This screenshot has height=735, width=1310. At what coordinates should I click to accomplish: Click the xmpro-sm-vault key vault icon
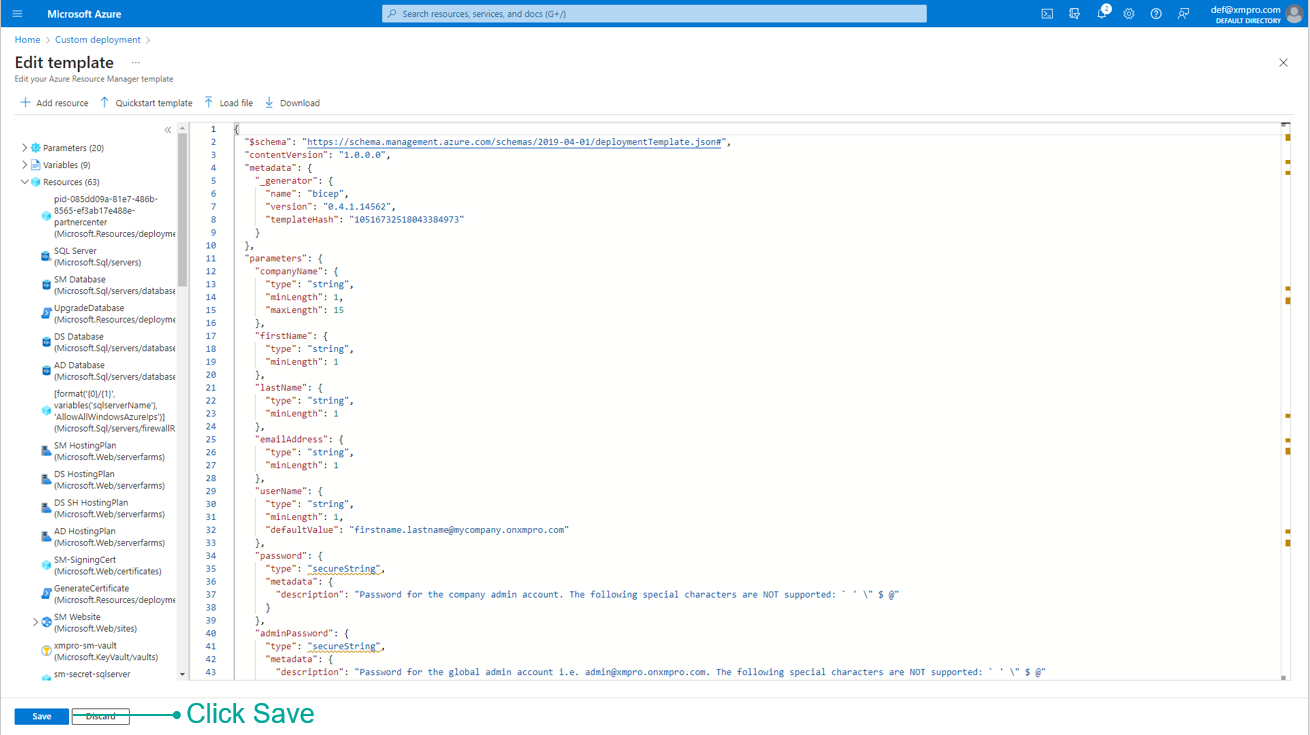coord(46,651)
